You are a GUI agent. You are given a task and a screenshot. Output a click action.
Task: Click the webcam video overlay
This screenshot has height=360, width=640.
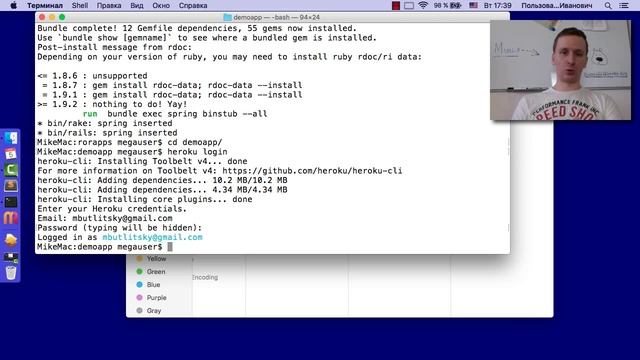point(560,70)
